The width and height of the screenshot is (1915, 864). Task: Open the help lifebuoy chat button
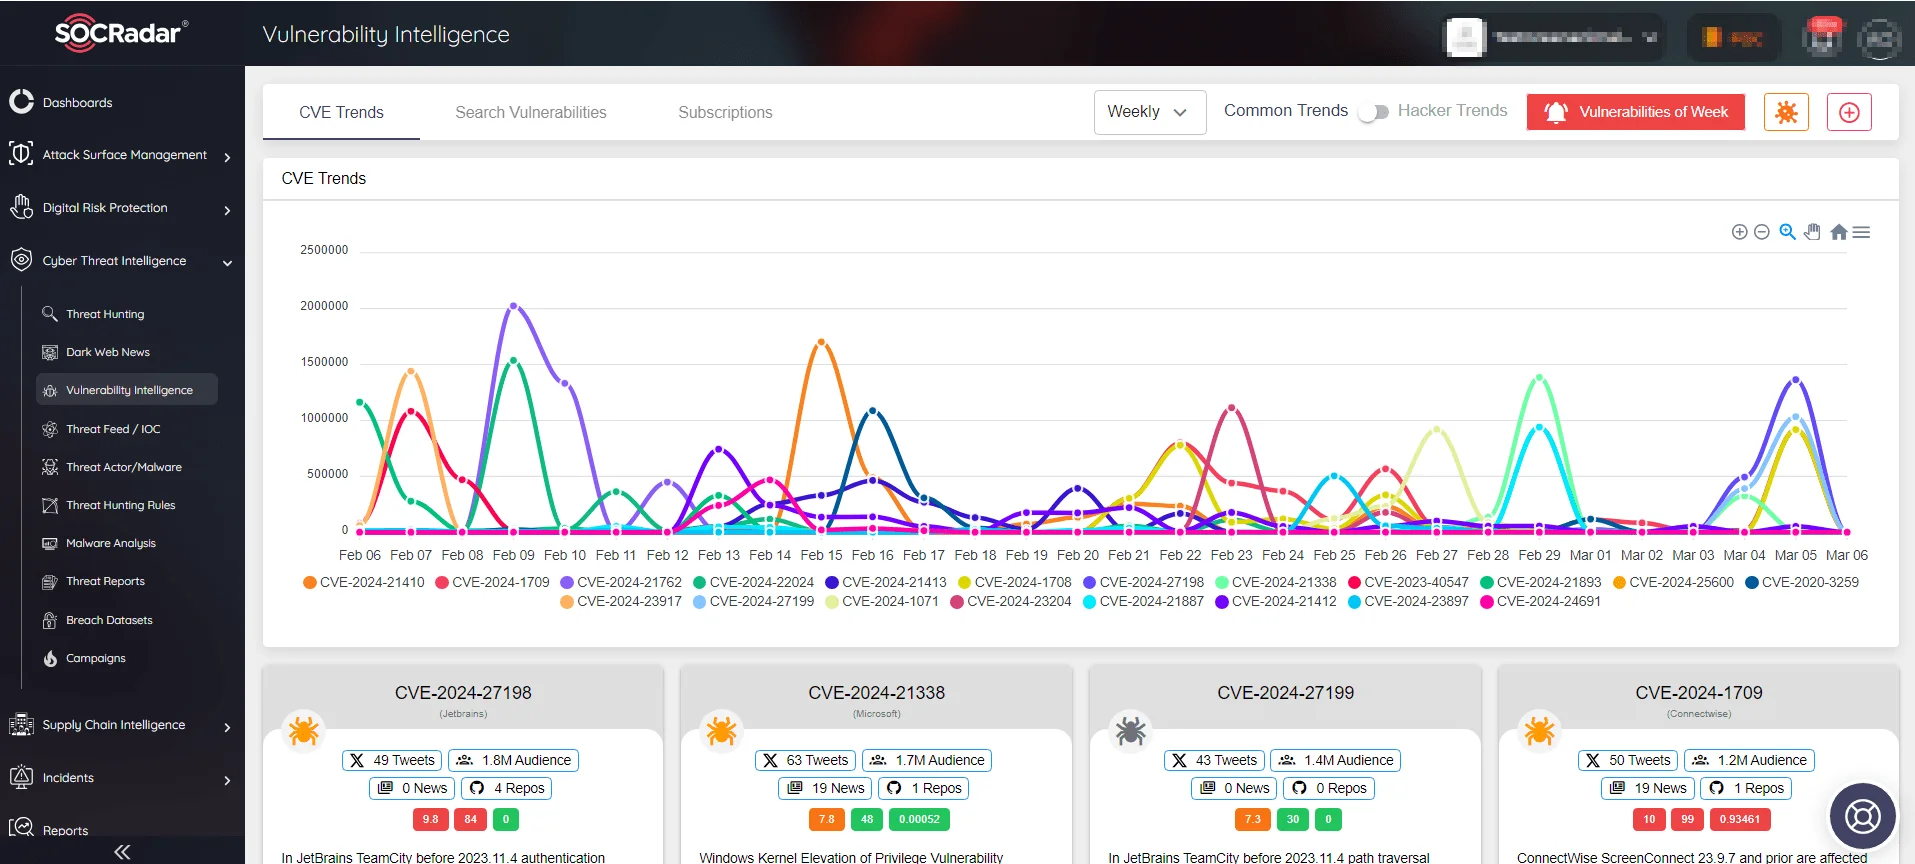click(1862, 817)
